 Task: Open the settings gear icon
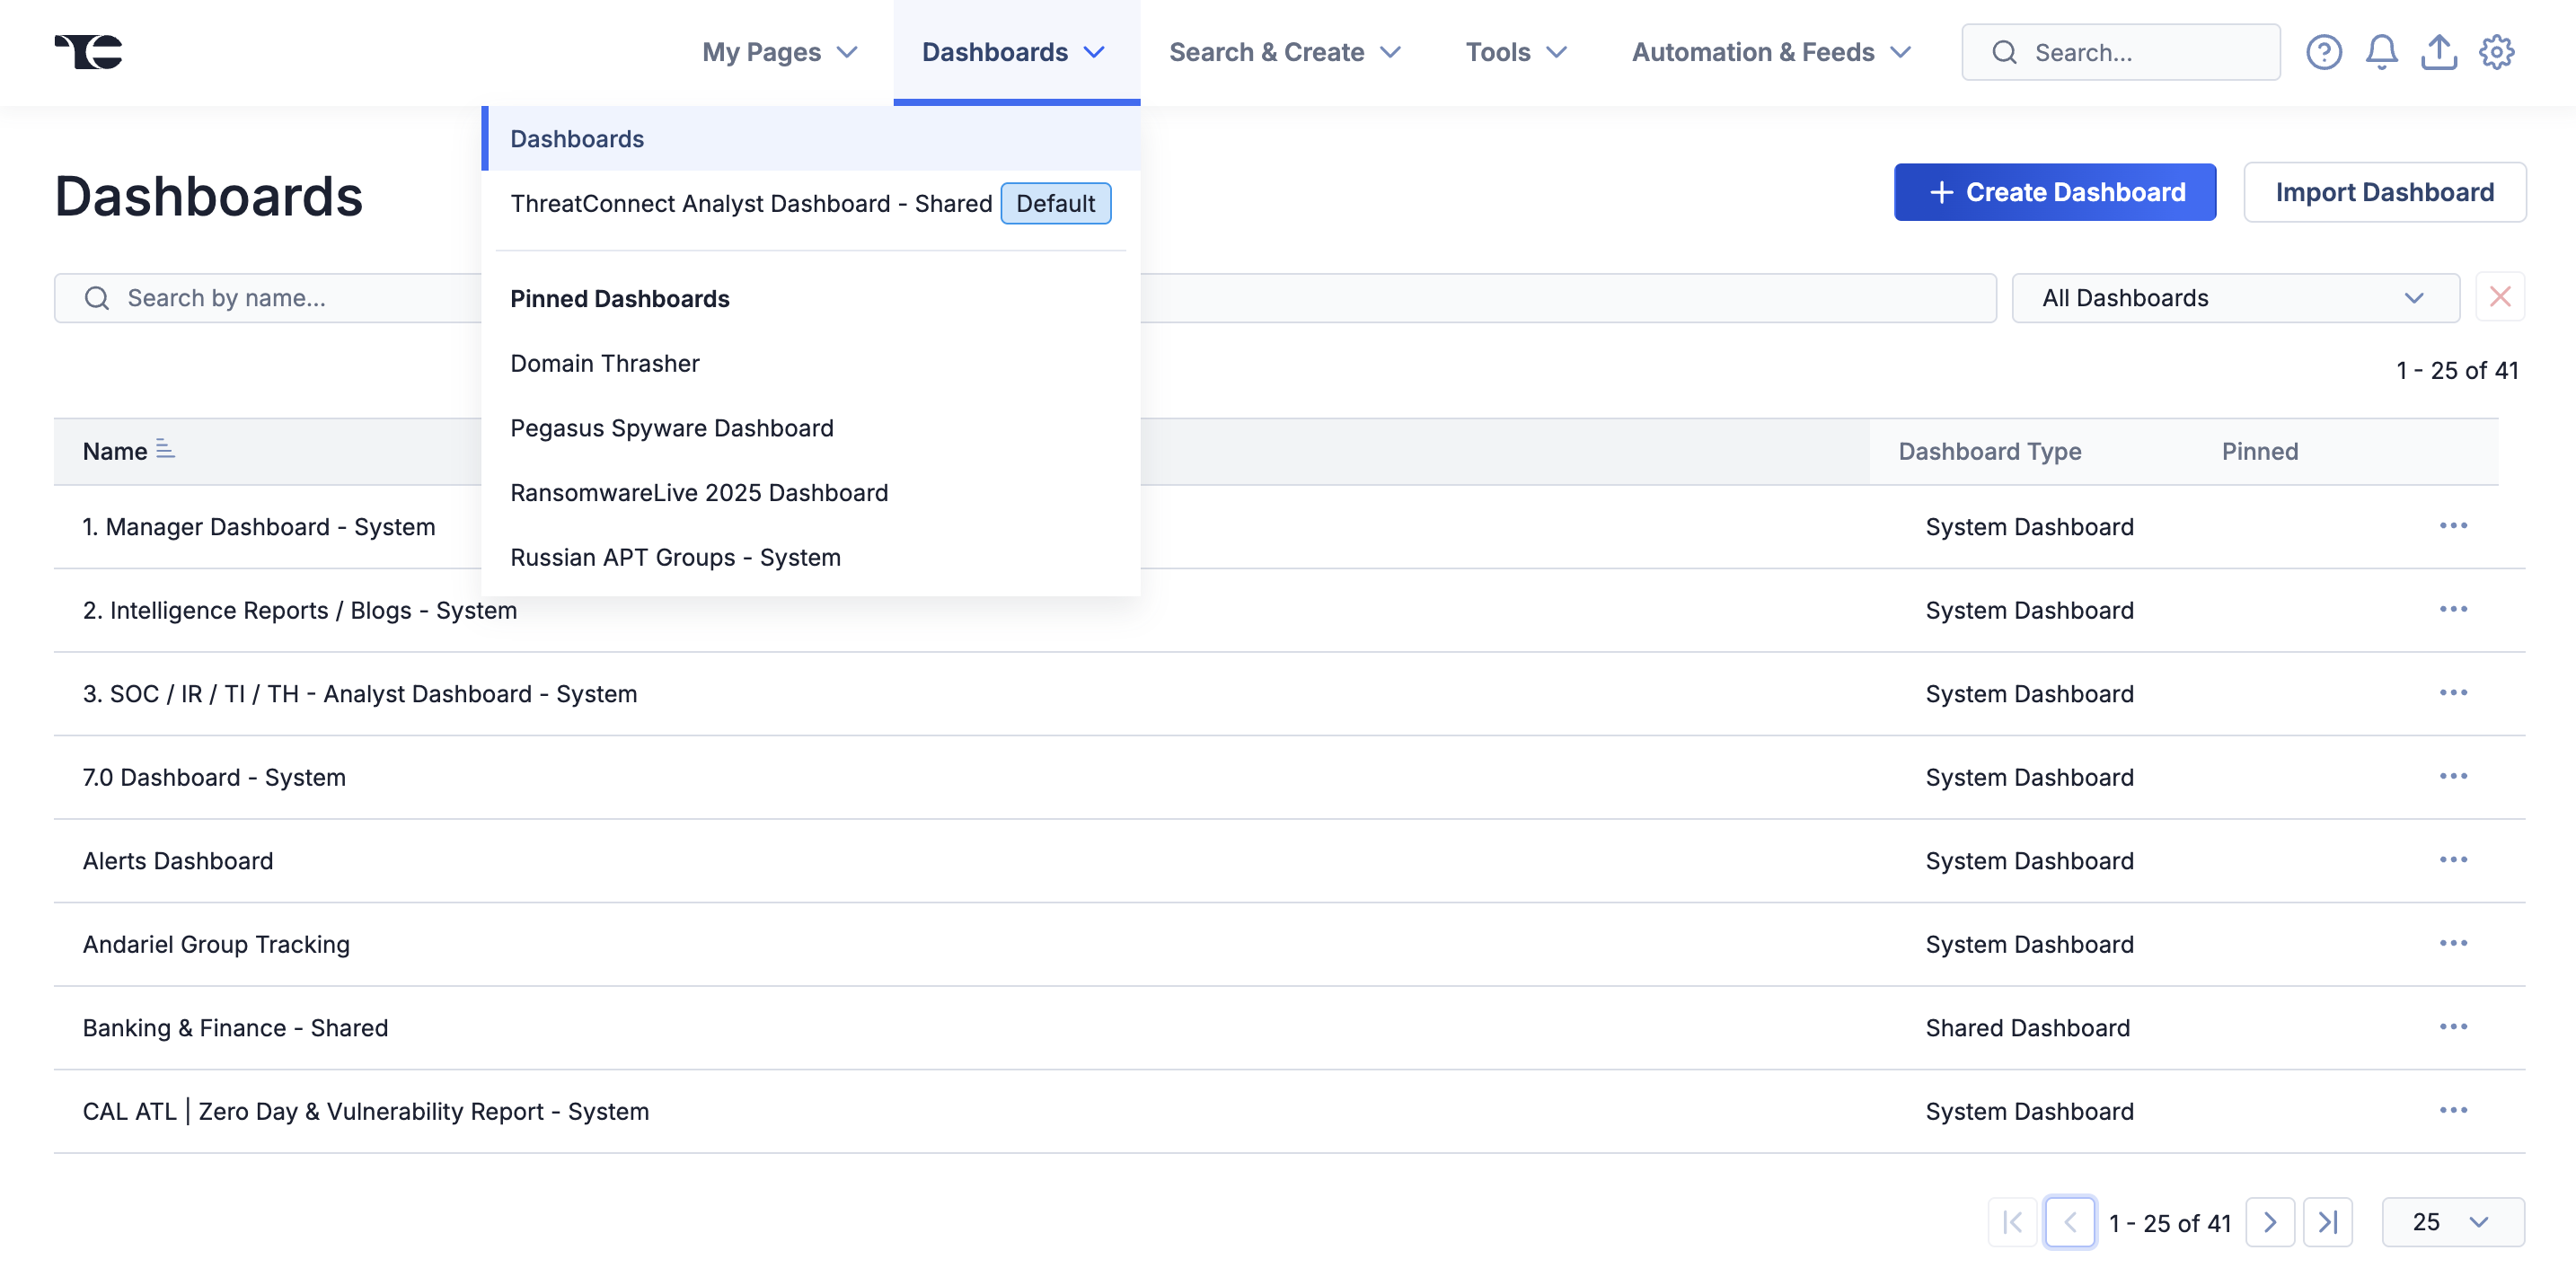click(x=2497, y=52)
